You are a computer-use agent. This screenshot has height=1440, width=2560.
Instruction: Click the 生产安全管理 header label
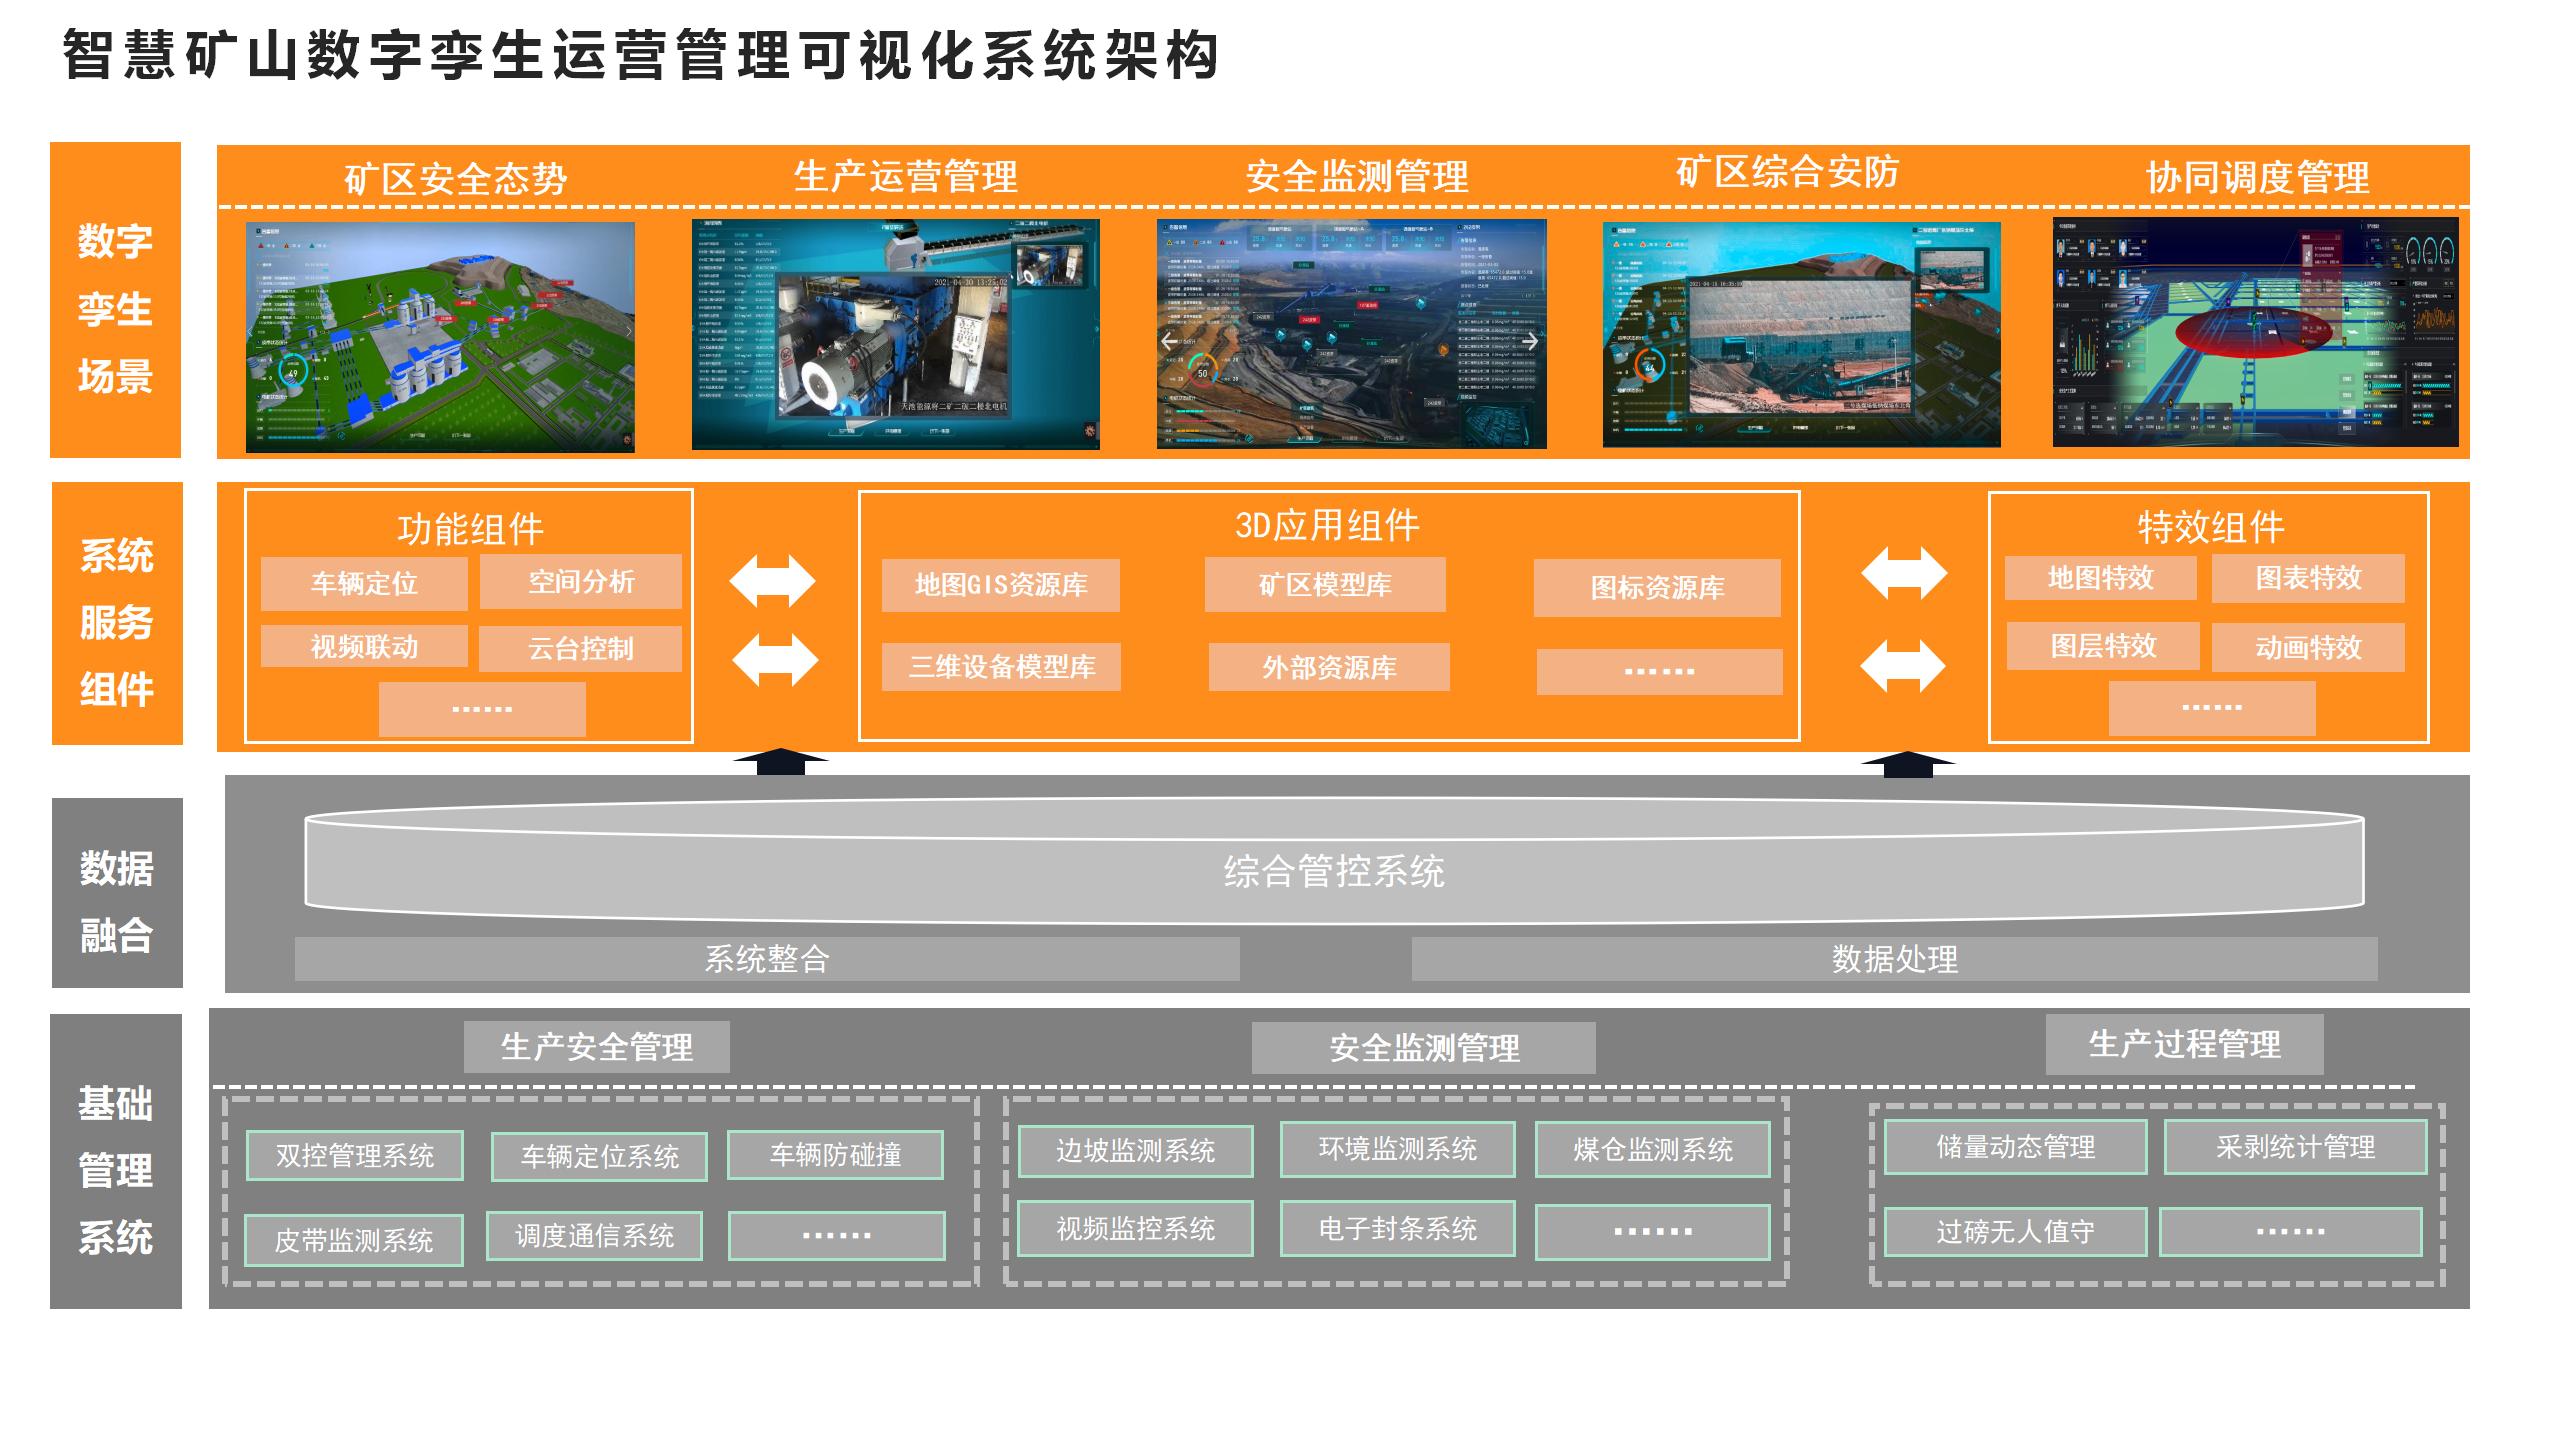[x=596, y=1047]
